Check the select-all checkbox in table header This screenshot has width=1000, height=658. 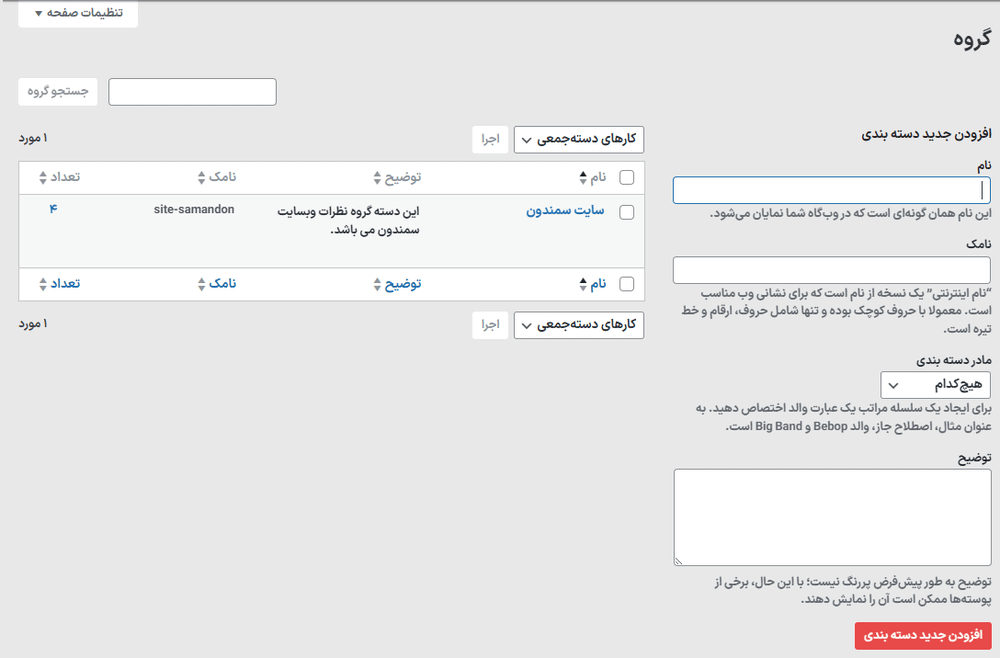click(627, 177)
